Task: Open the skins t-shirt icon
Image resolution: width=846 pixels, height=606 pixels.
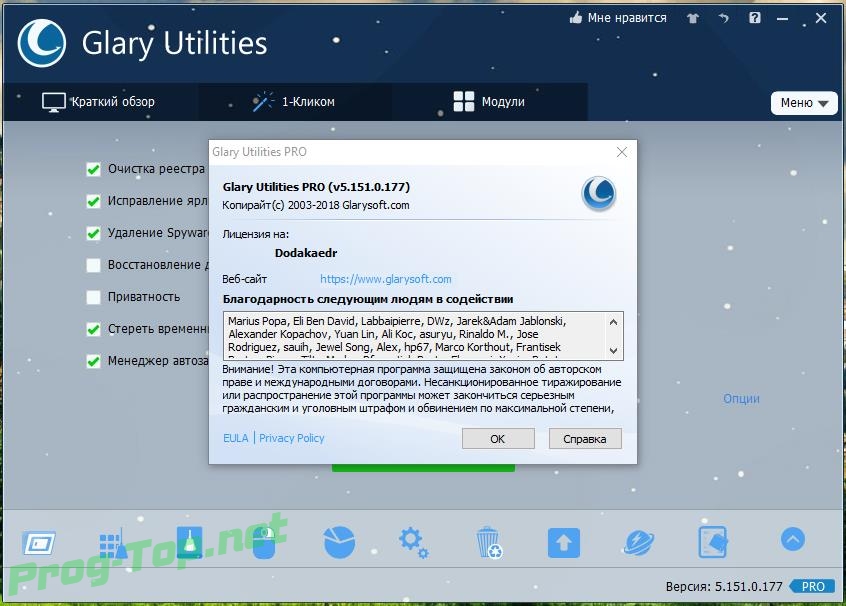Action: [693, 18]
